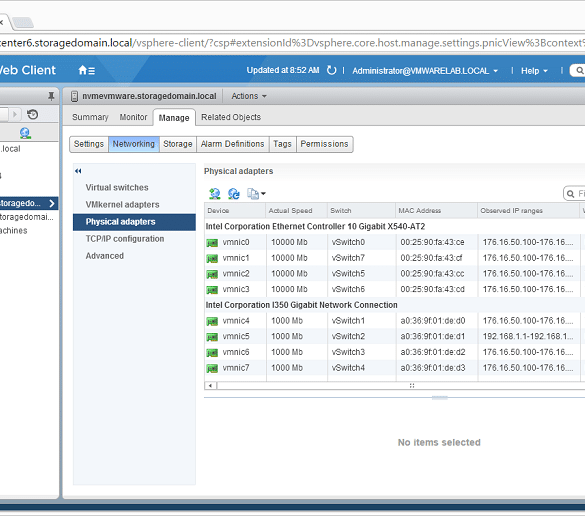
Task: Select the vSwitch3 cell
Action: [x=362, y=352]
